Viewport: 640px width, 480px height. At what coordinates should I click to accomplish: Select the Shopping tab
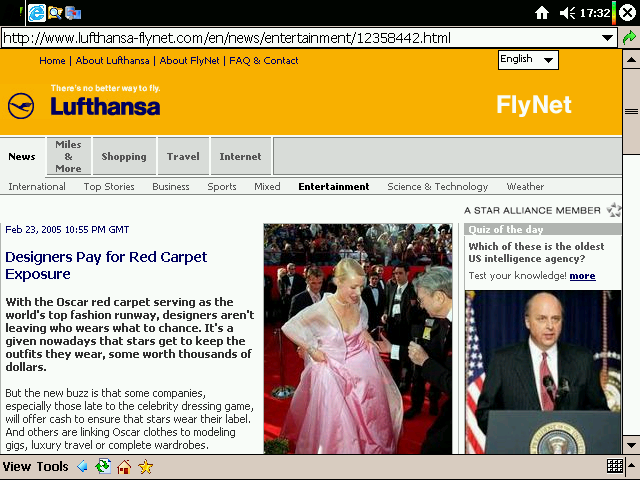click(124, 156)
